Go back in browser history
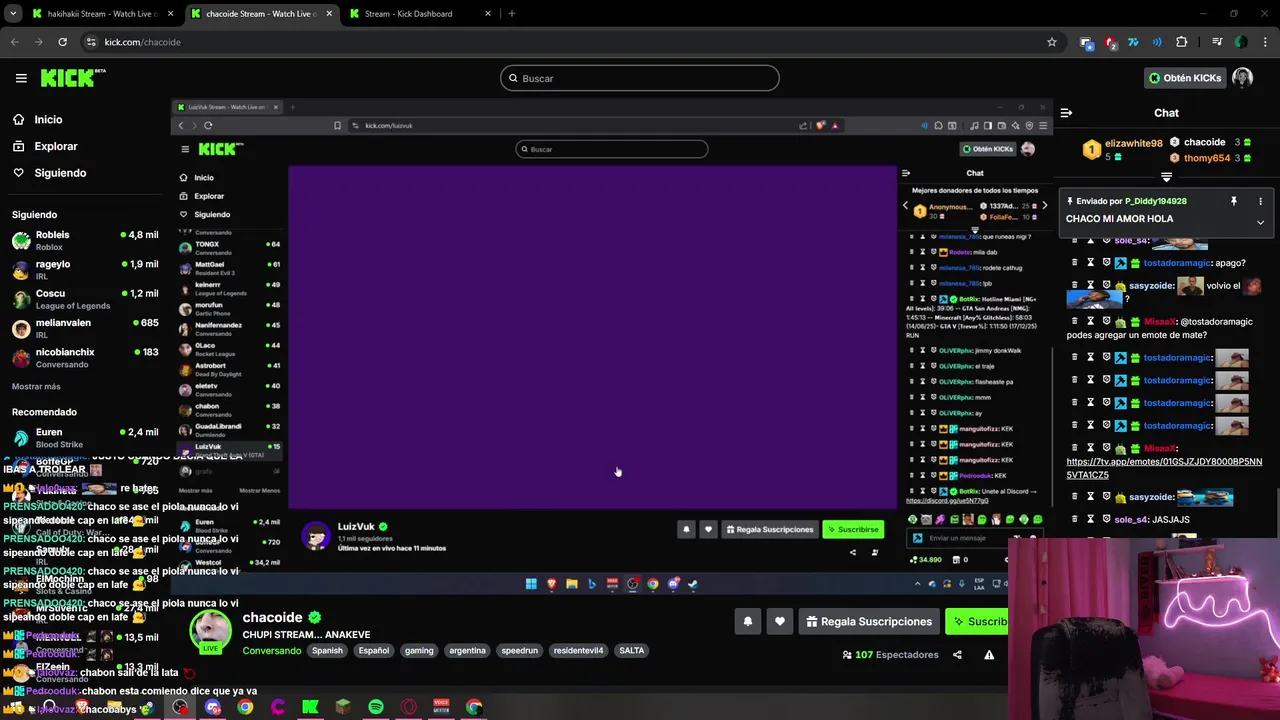This screenshot has height=720, width=1280. (x=15, y=42)
